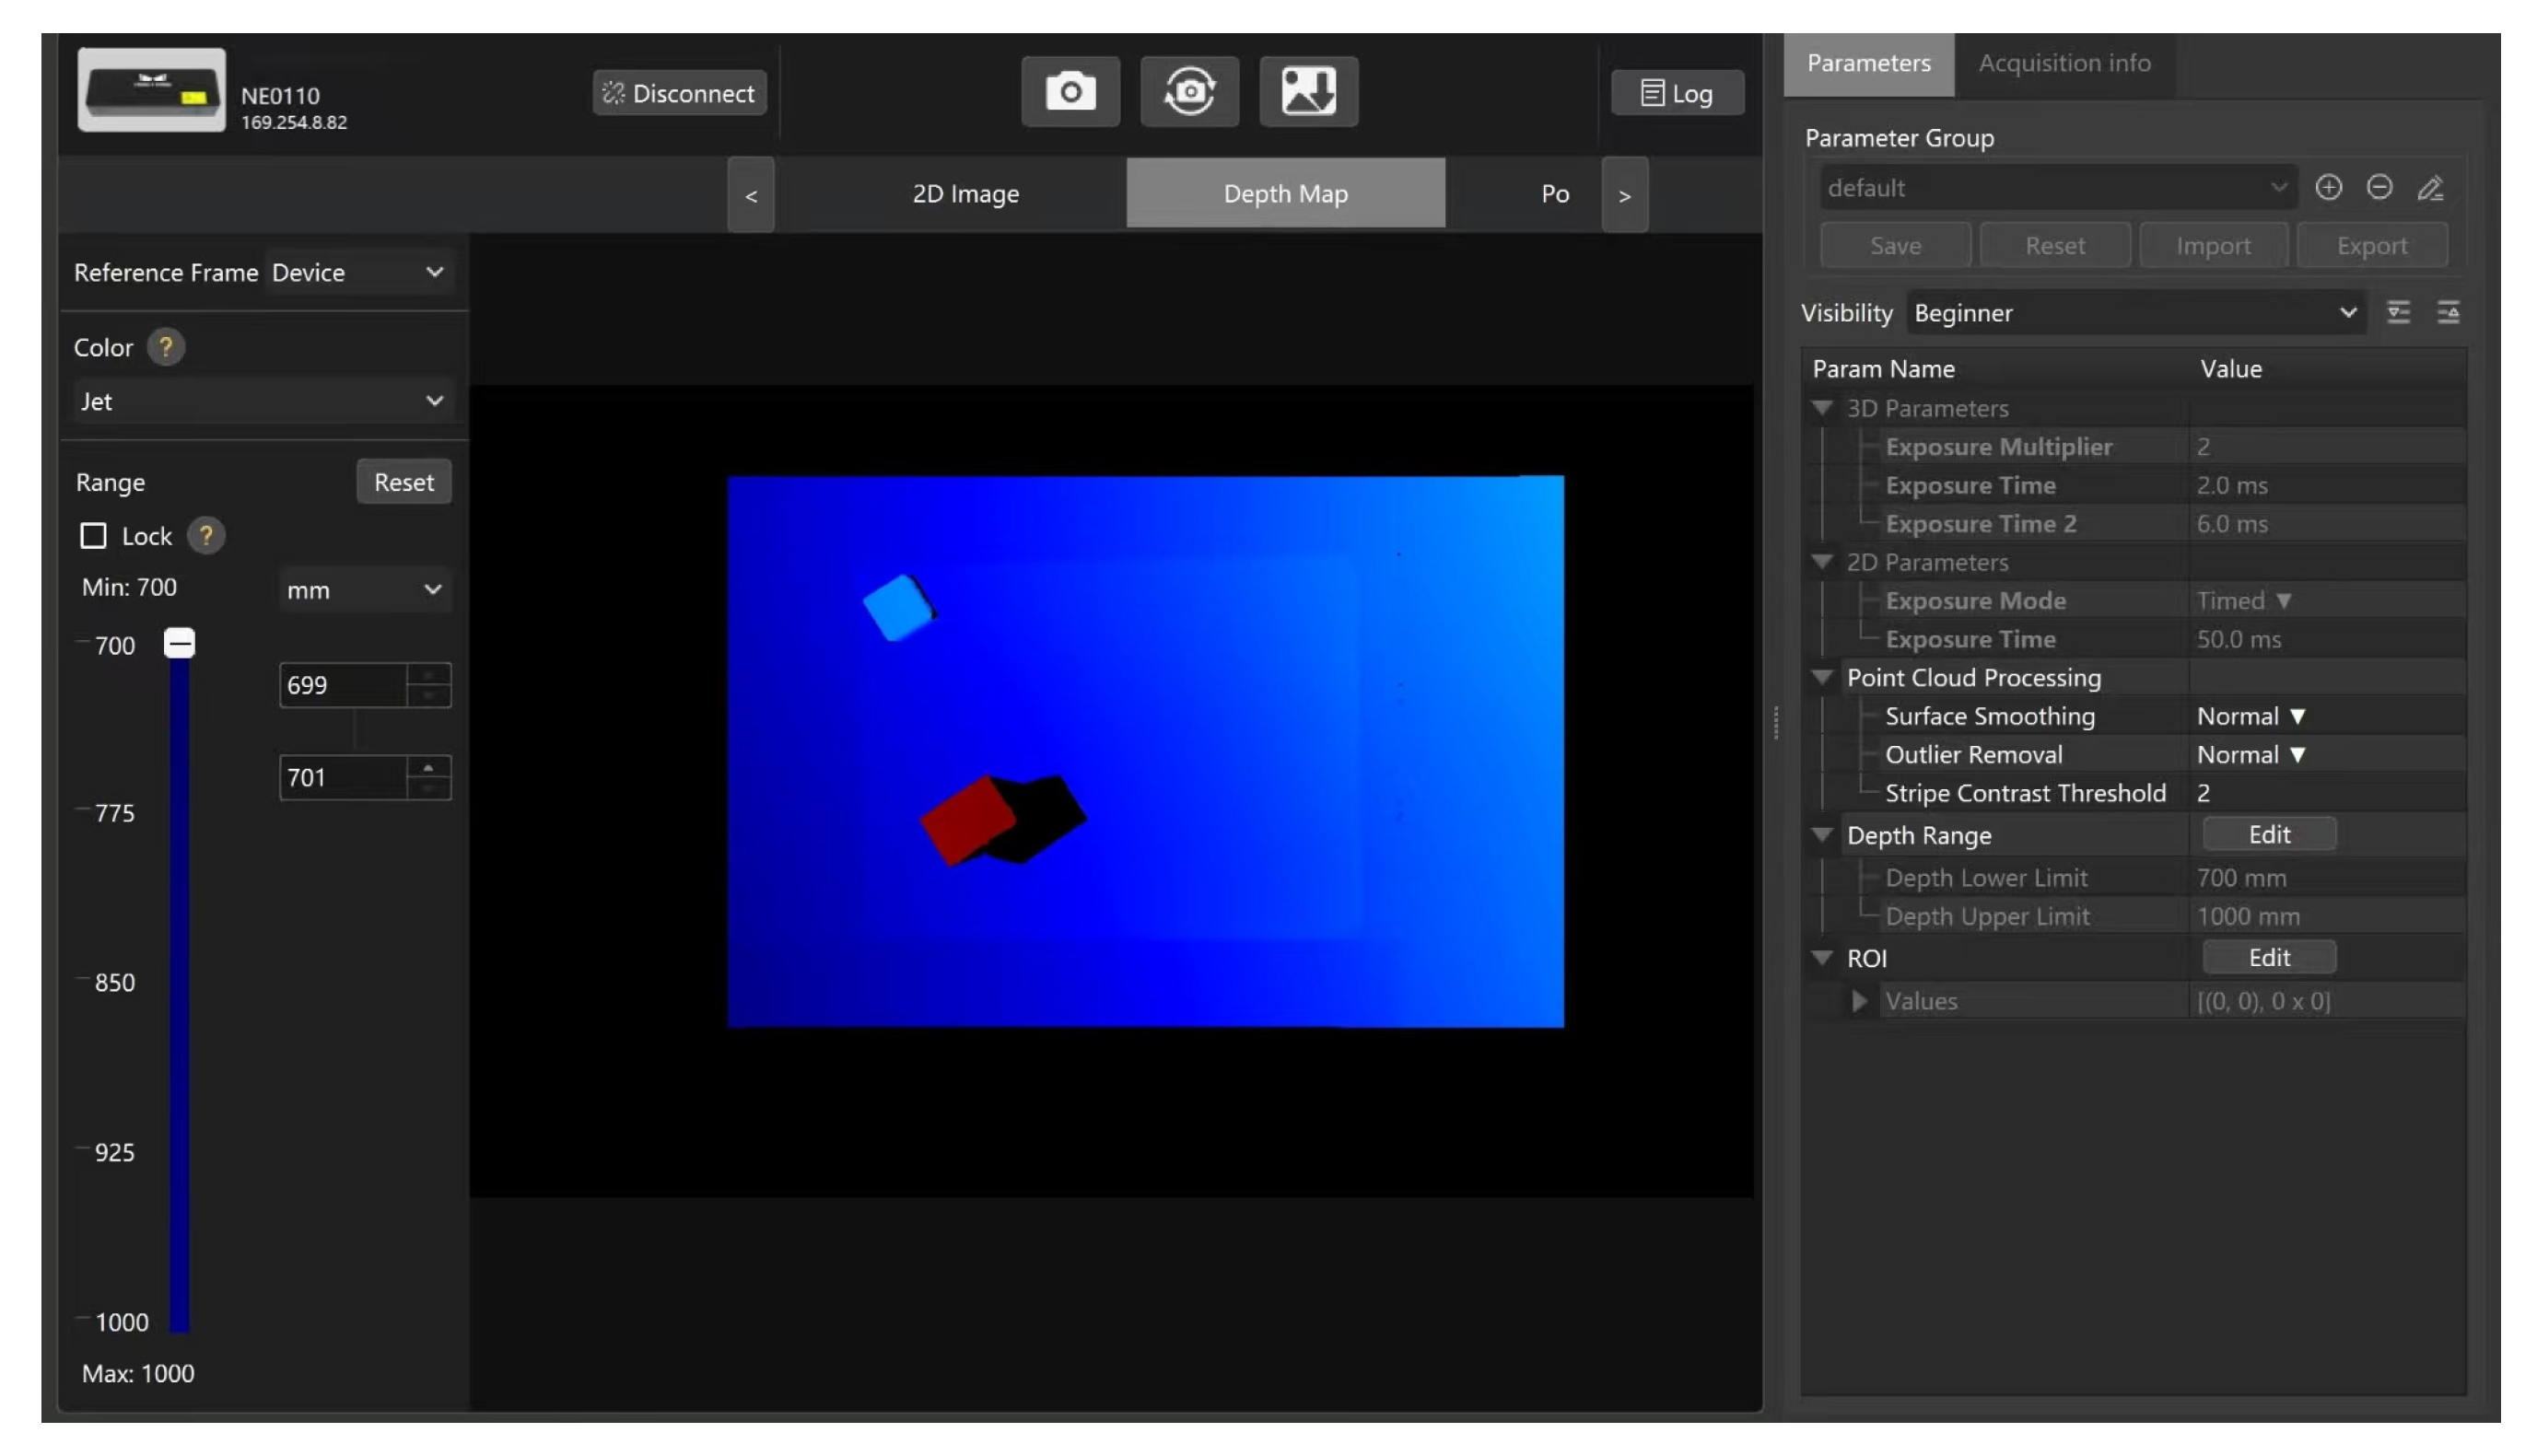The height and width of the screenshot is (1456, 2537).
Task: Click the continuous capture camera icon
Action: click(1189, 92)
